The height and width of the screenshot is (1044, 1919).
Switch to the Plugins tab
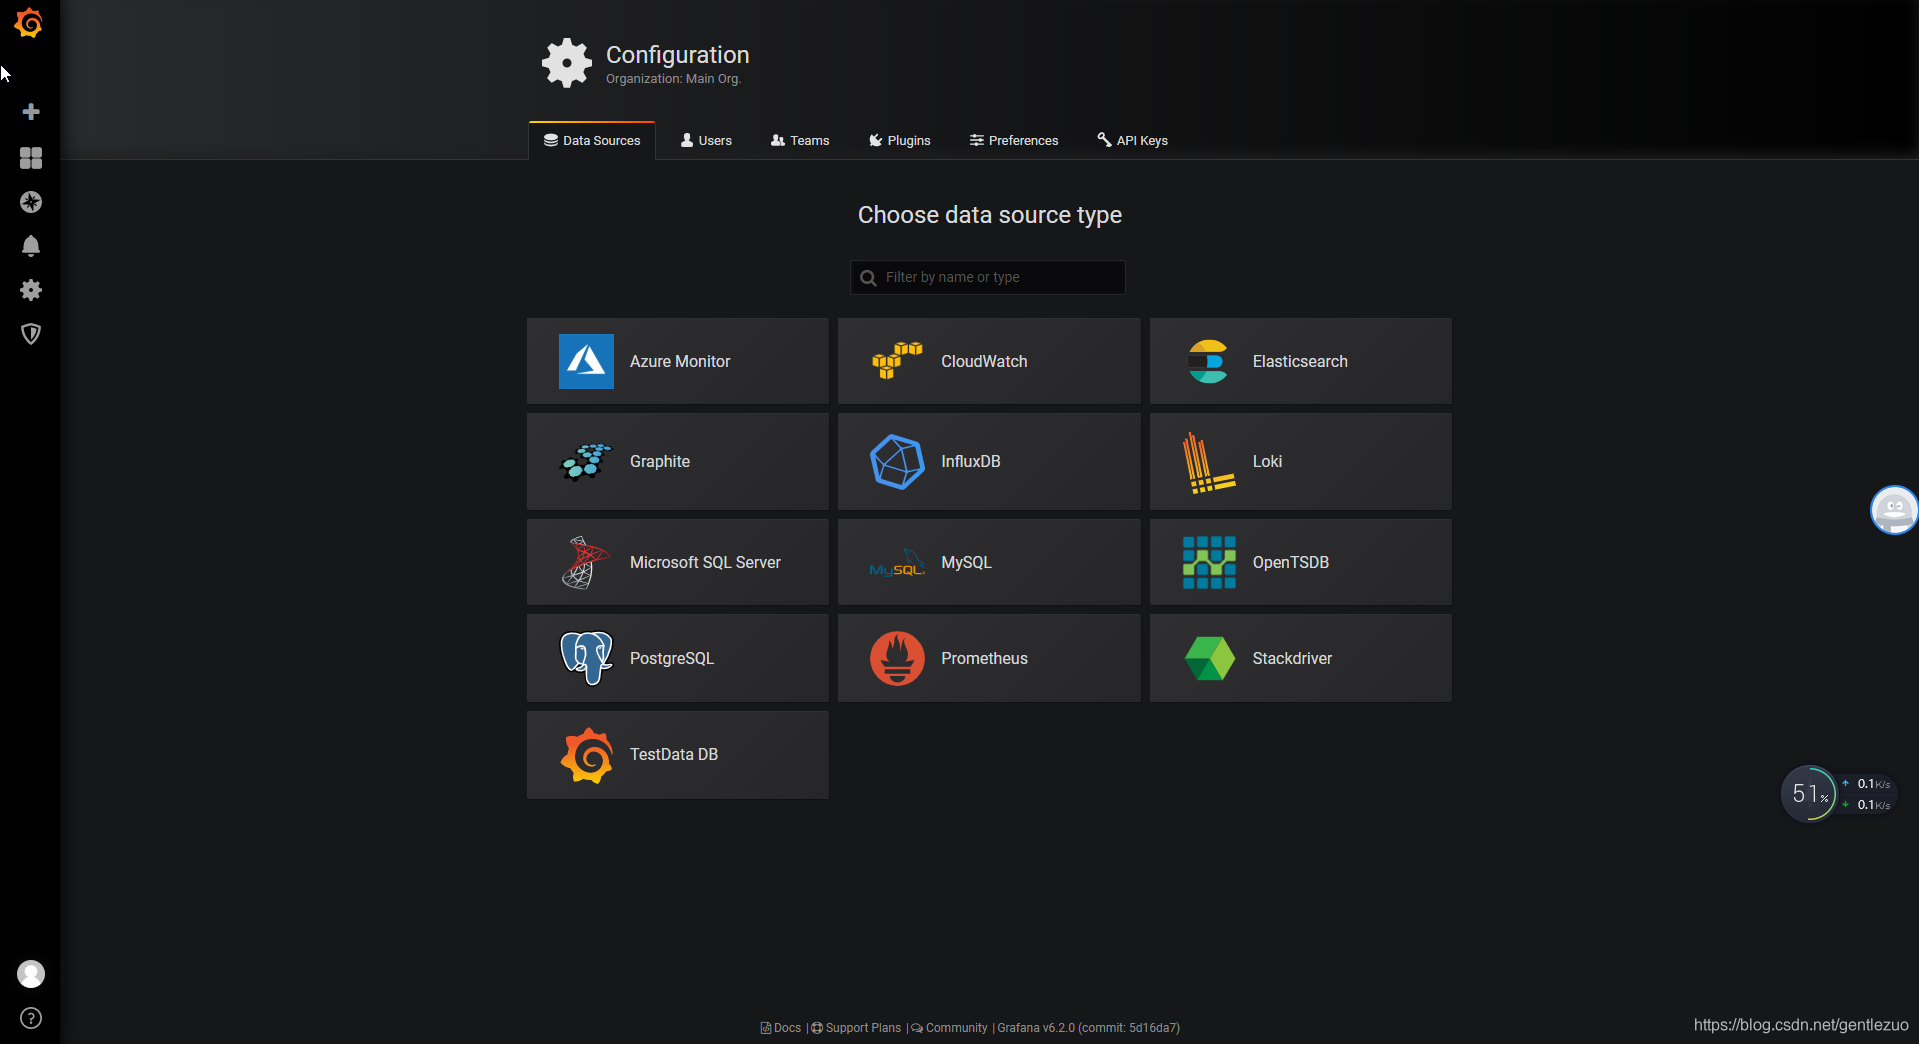point(900,141)
